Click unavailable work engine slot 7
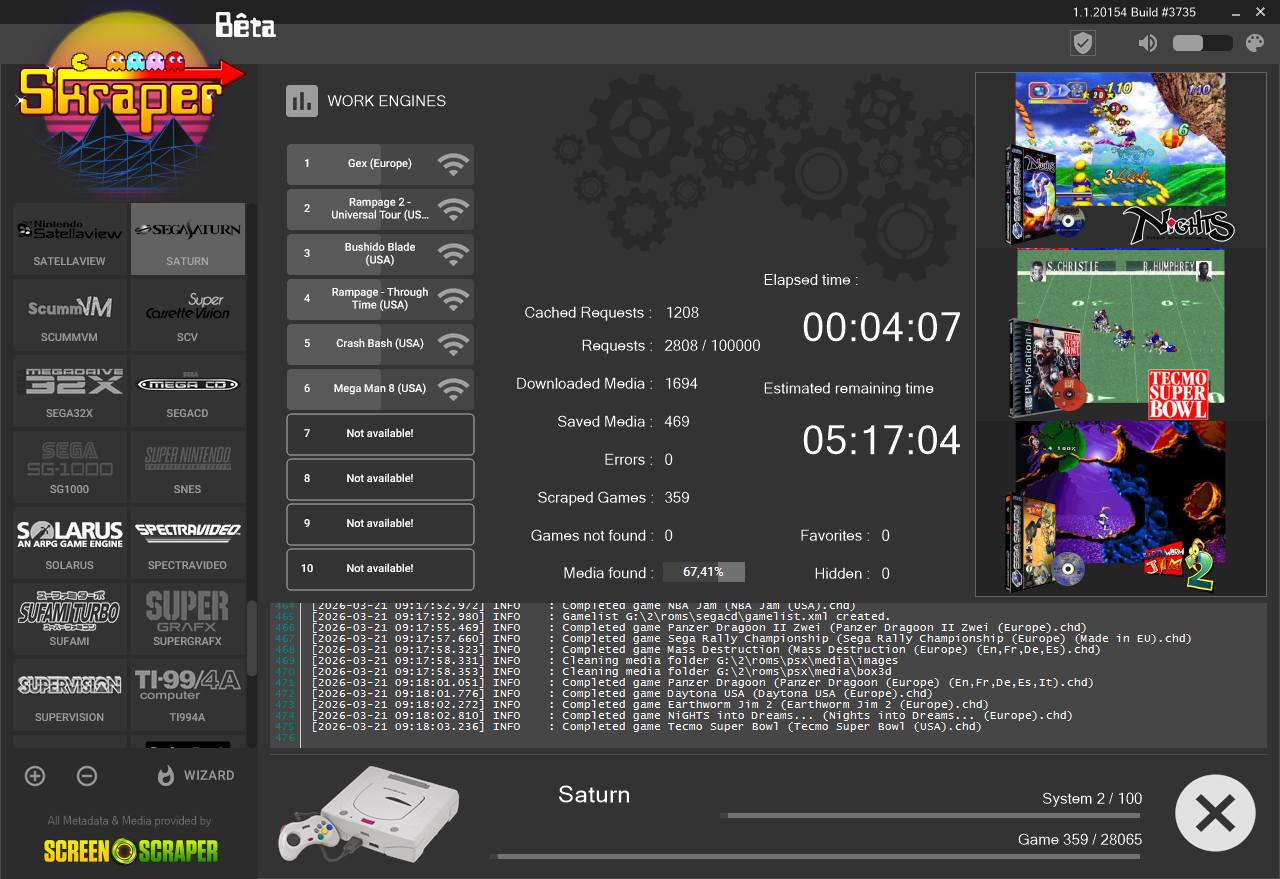Image resolution: width=1280 pixels, height=879 pixels. click(x=380, y=434)
